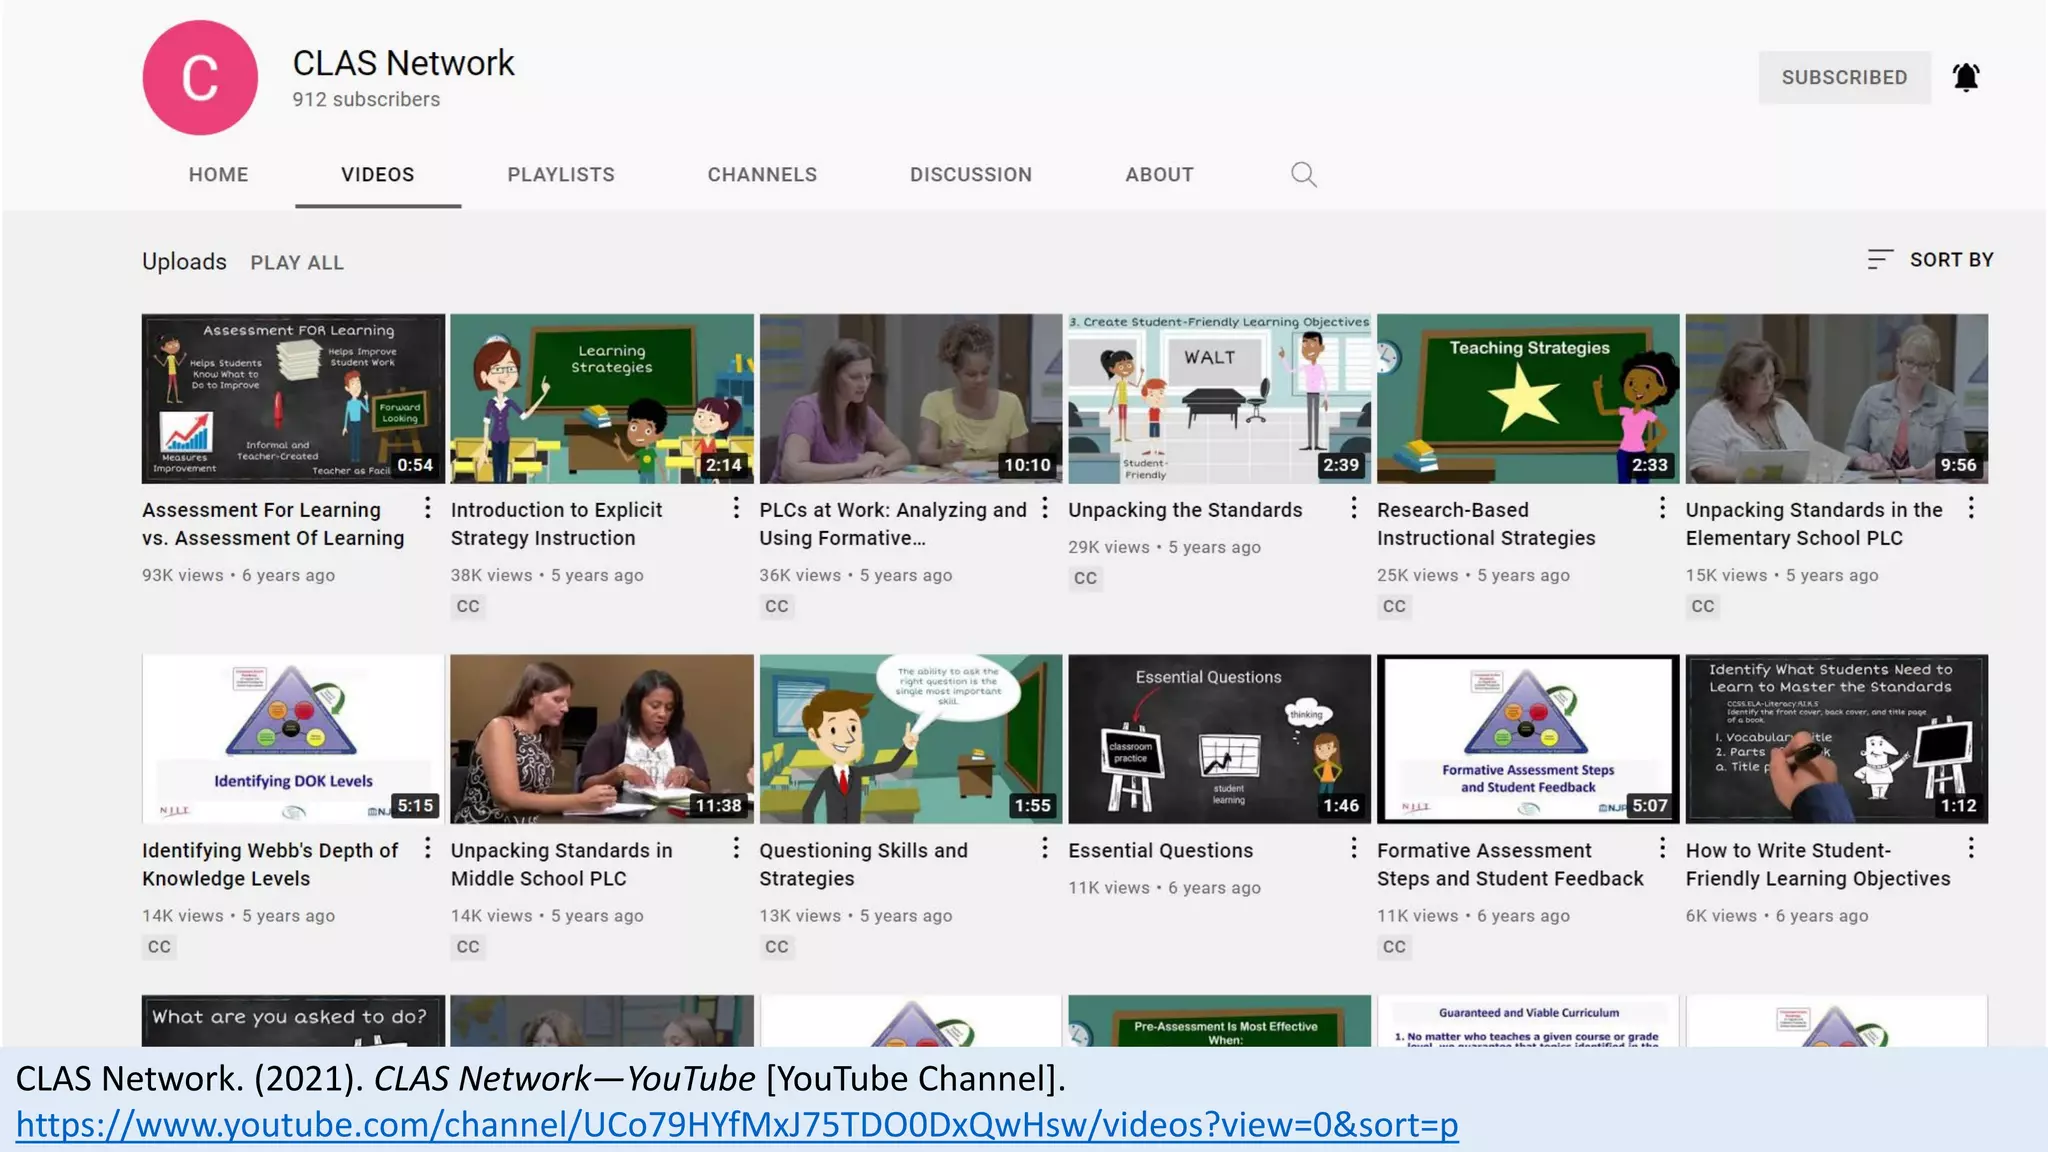The image size is (2048, 1152).
Task: Click CC badge under Research-Based Instructional Strategies
Action: [x=1394, y=606]
